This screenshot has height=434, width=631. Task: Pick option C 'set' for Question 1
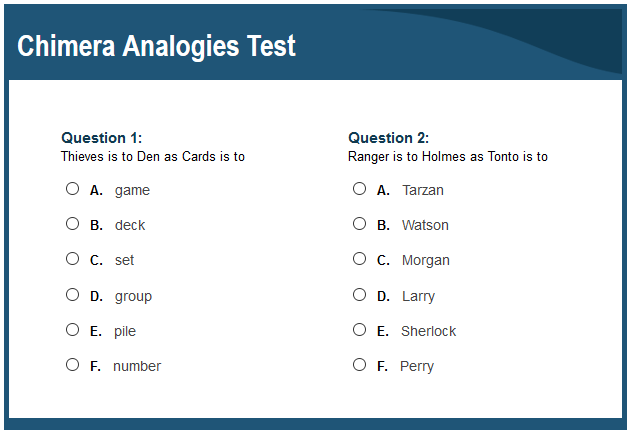(72, 258)
